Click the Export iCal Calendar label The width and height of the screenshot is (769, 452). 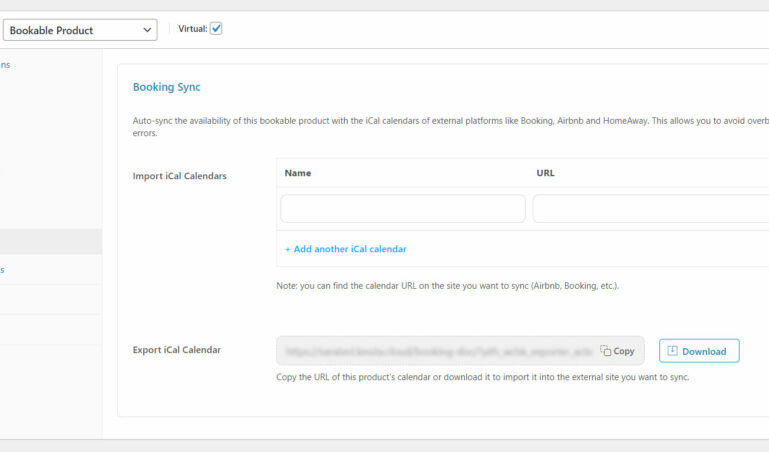pos(177,350)
